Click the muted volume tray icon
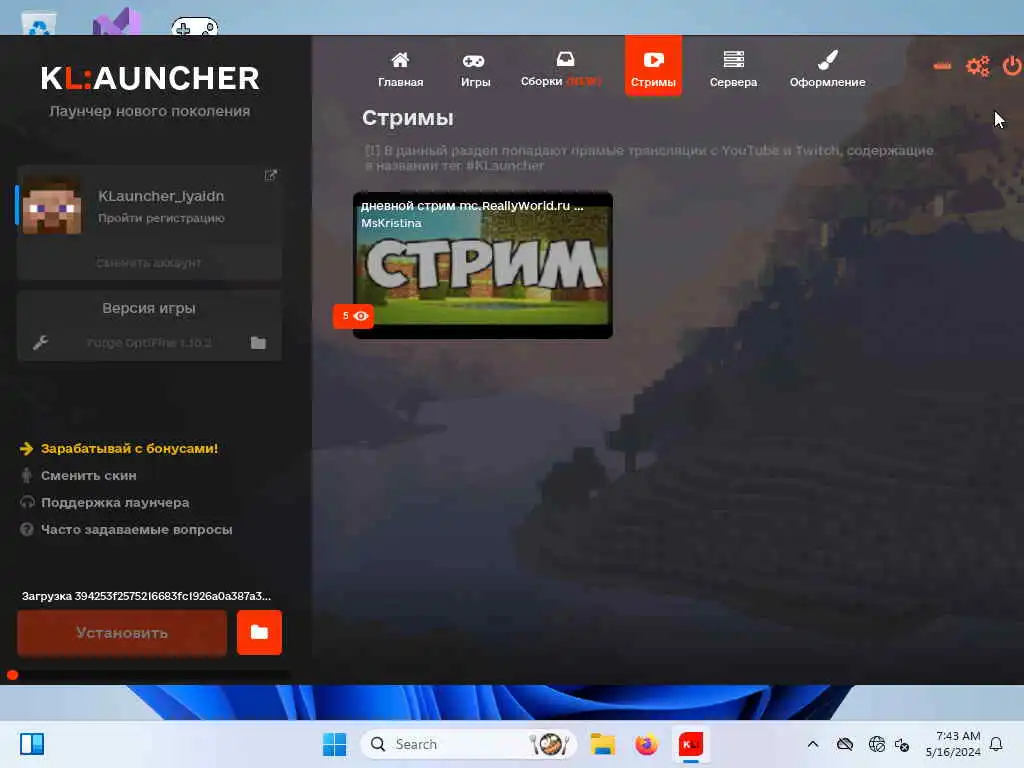 point(903,744)
